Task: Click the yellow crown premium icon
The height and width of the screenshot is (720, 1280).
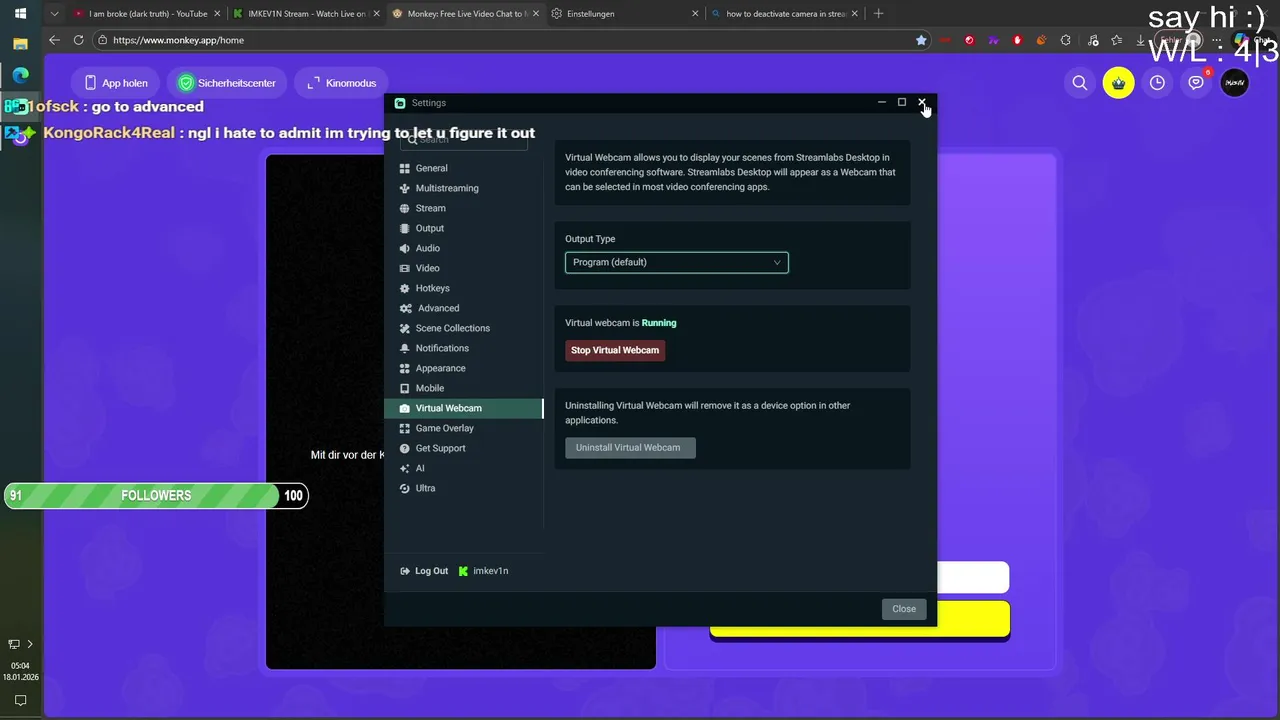Action: point(1119,83)
